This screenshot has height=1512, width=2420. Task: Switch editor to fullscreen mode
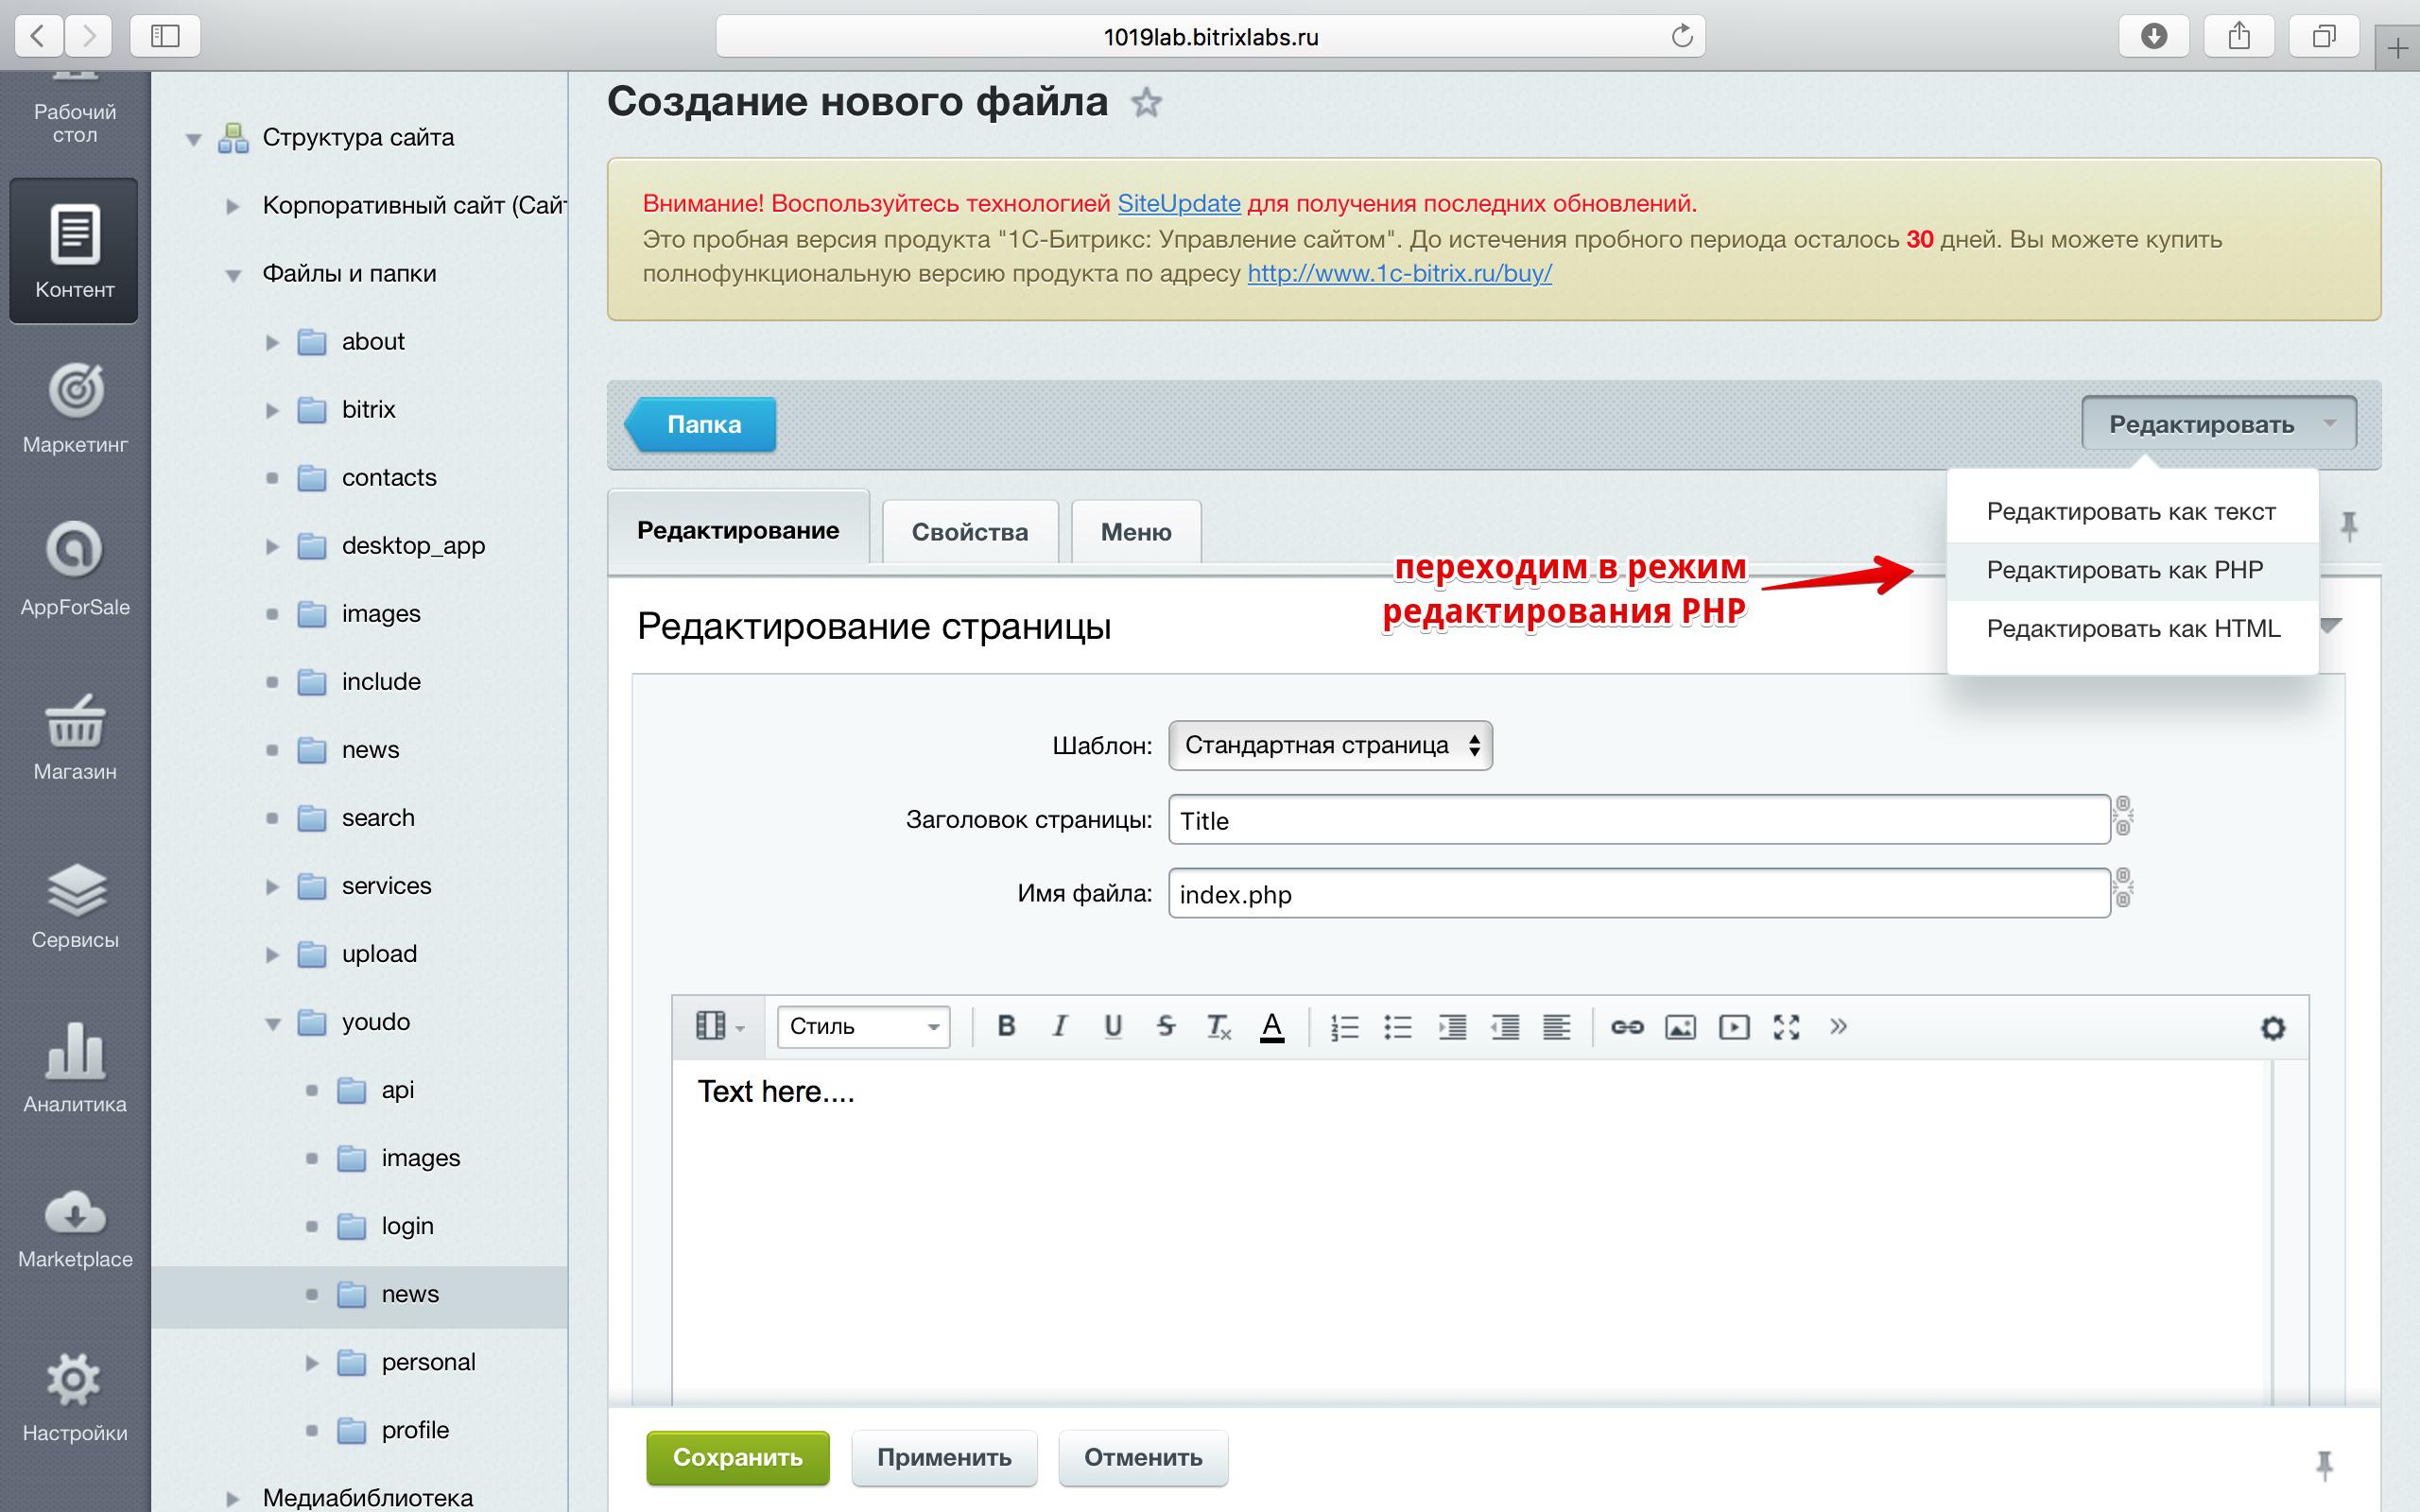(1787, 1027)
